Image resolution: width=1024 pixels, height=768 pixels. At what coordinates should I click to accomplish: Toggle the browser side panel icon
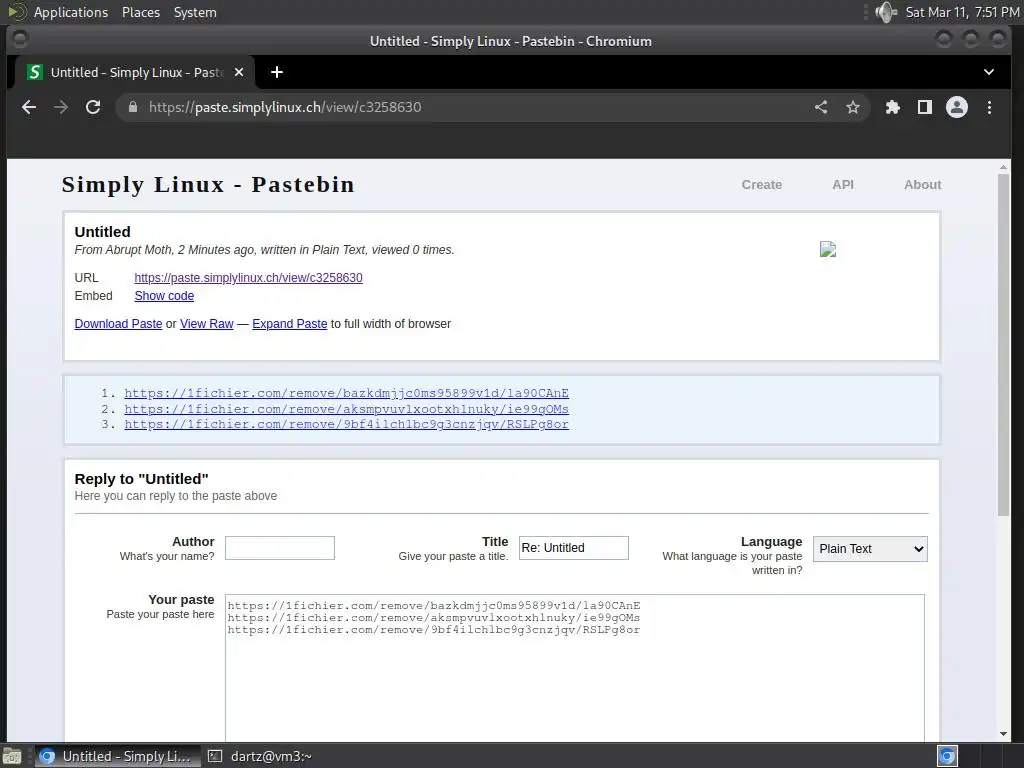tap(925, 107)
